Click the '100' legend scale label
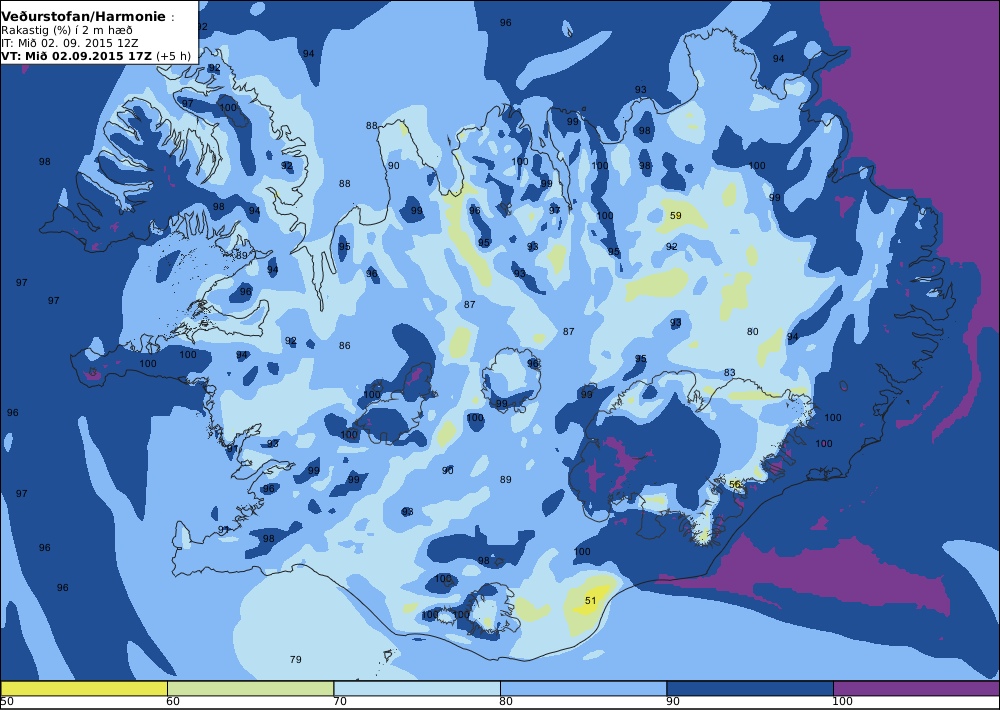The image size is (1000, 710). [843, 702]
